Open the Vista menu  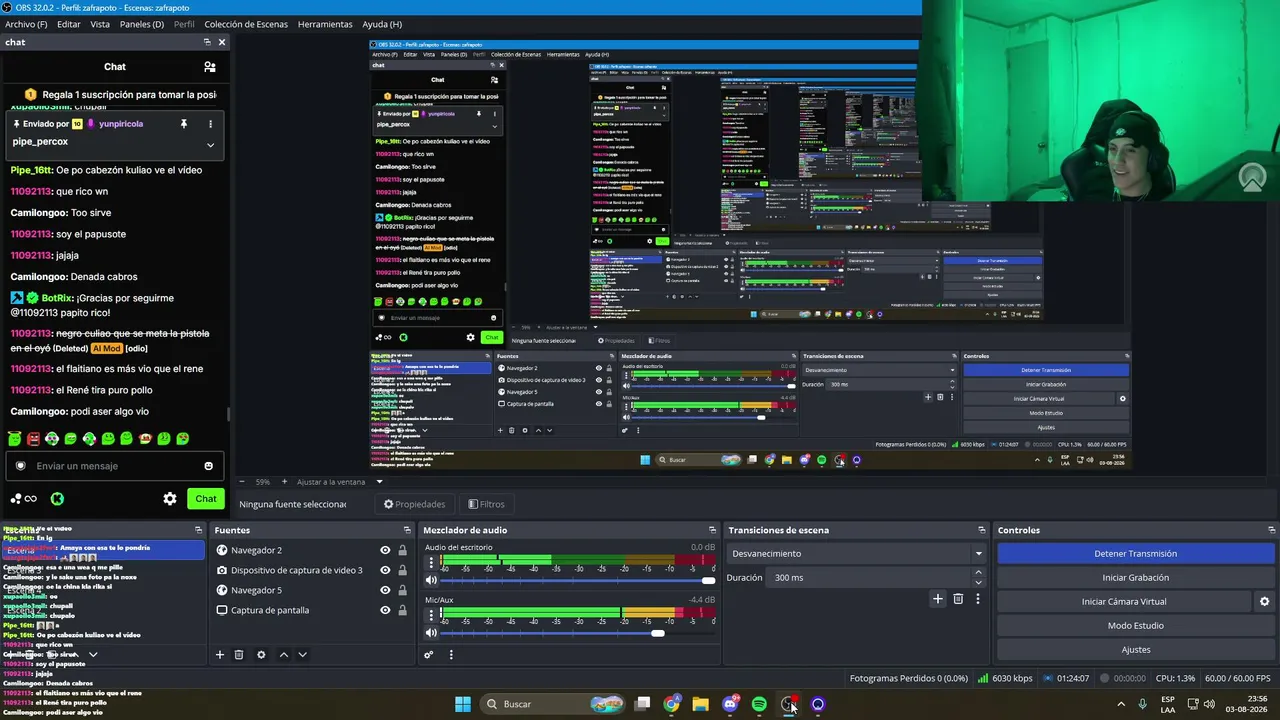pyautogui.click(x=100, y=24)
